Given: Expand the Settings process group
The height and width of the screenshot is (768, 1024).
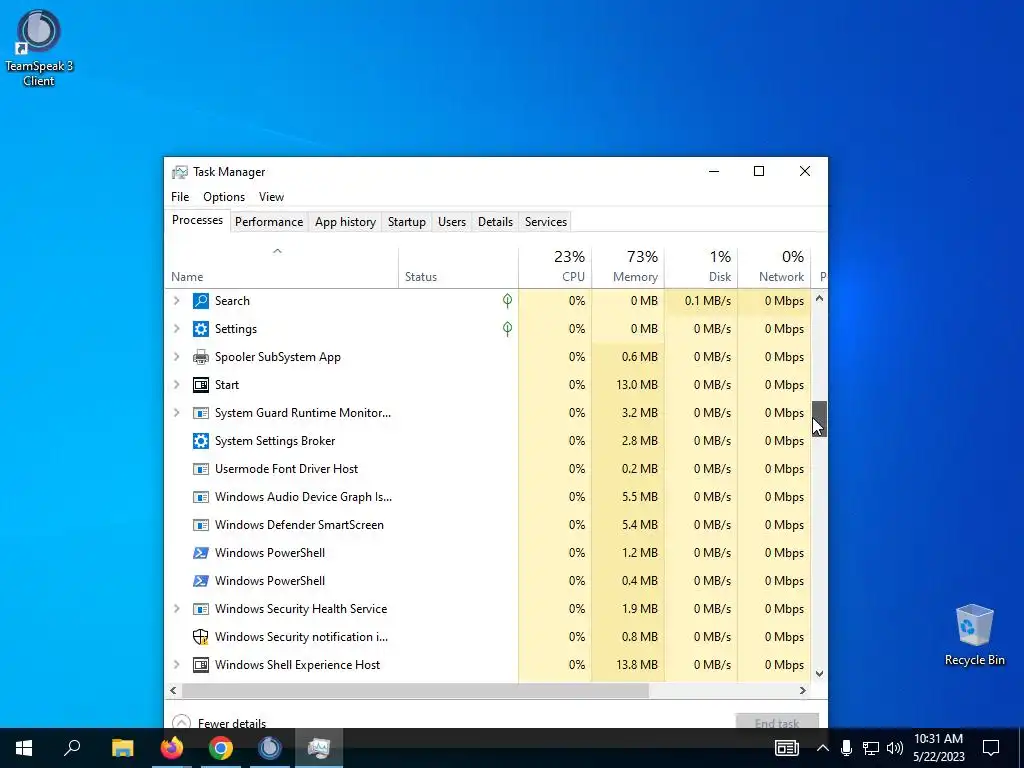Looking at the screenshot, I should 176,328.
